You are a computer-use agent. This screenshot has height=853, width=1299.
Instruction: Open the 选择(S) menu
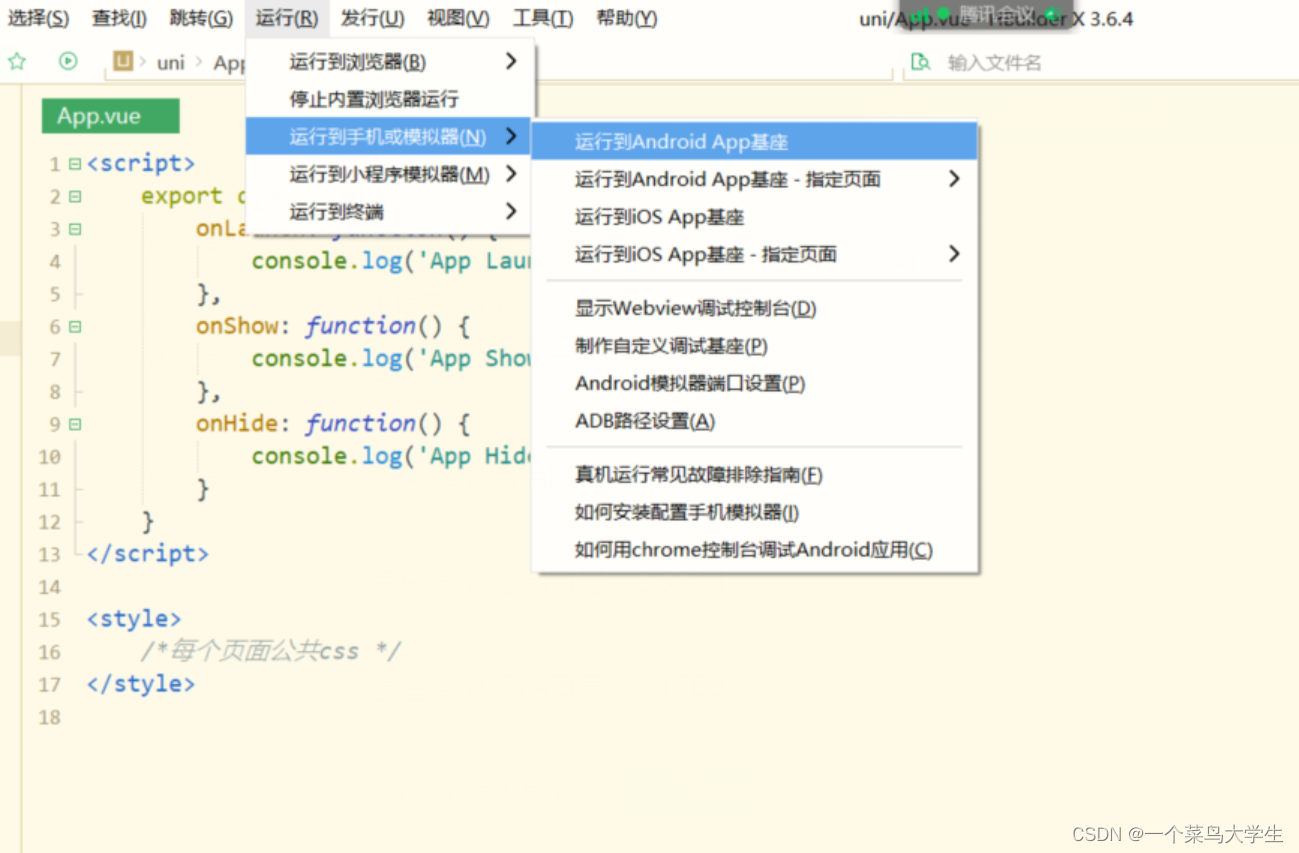pos(39,18)
